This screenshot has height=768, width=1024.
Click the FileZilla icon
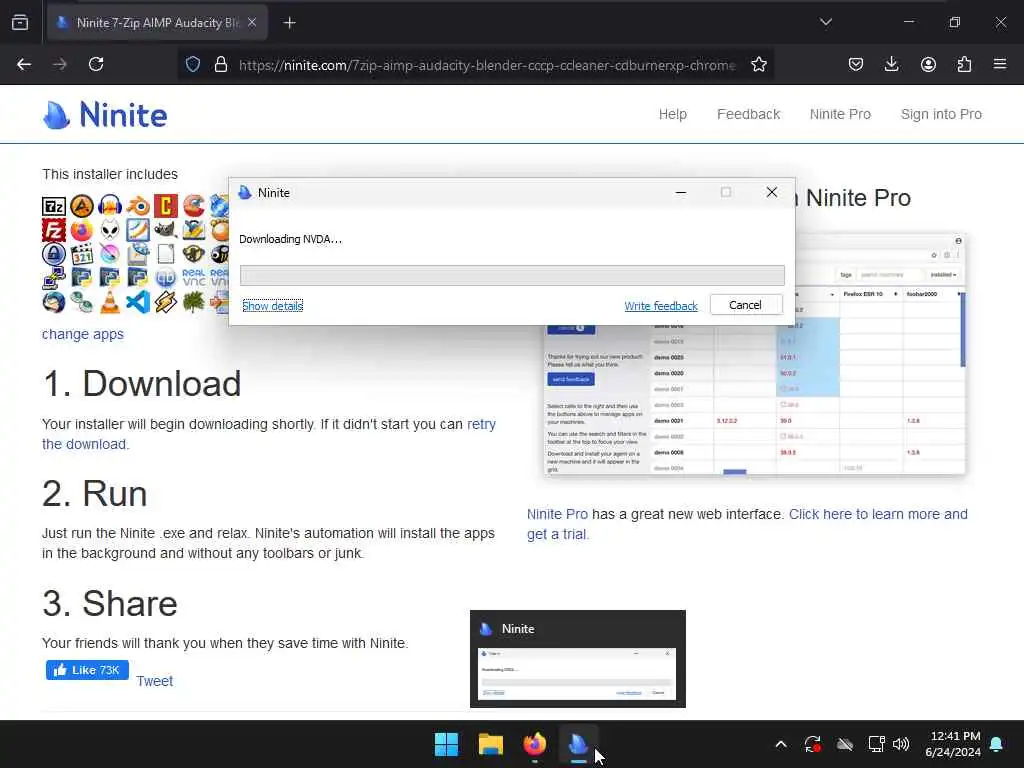54,231
